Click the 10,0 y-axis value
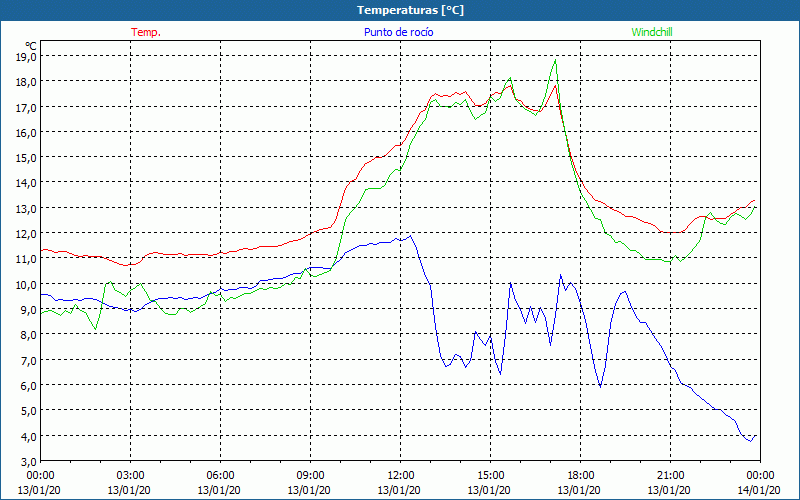The width and height of the screenshot is (800, 500). tap(27, 284)
